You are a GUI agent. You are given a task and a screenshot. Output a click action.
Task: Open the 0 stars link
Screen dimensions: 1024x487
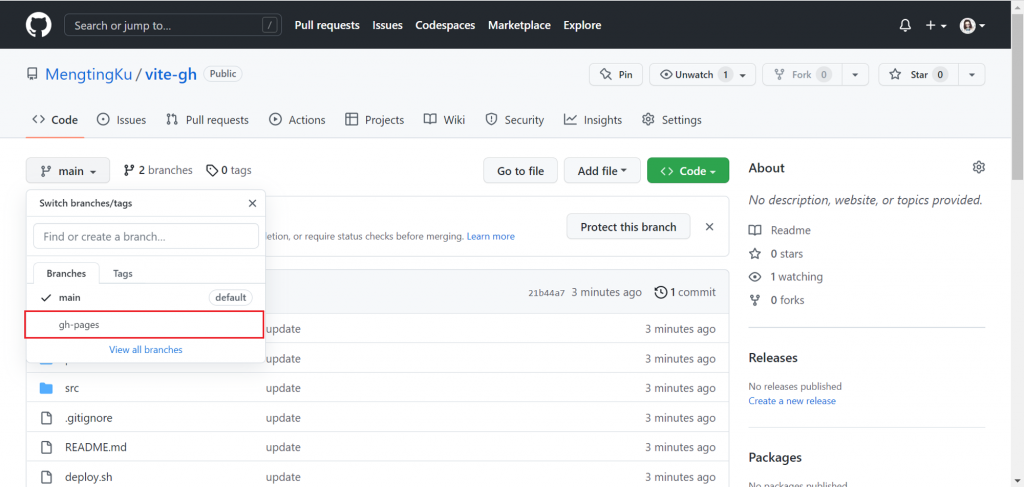tap(776, 254)
